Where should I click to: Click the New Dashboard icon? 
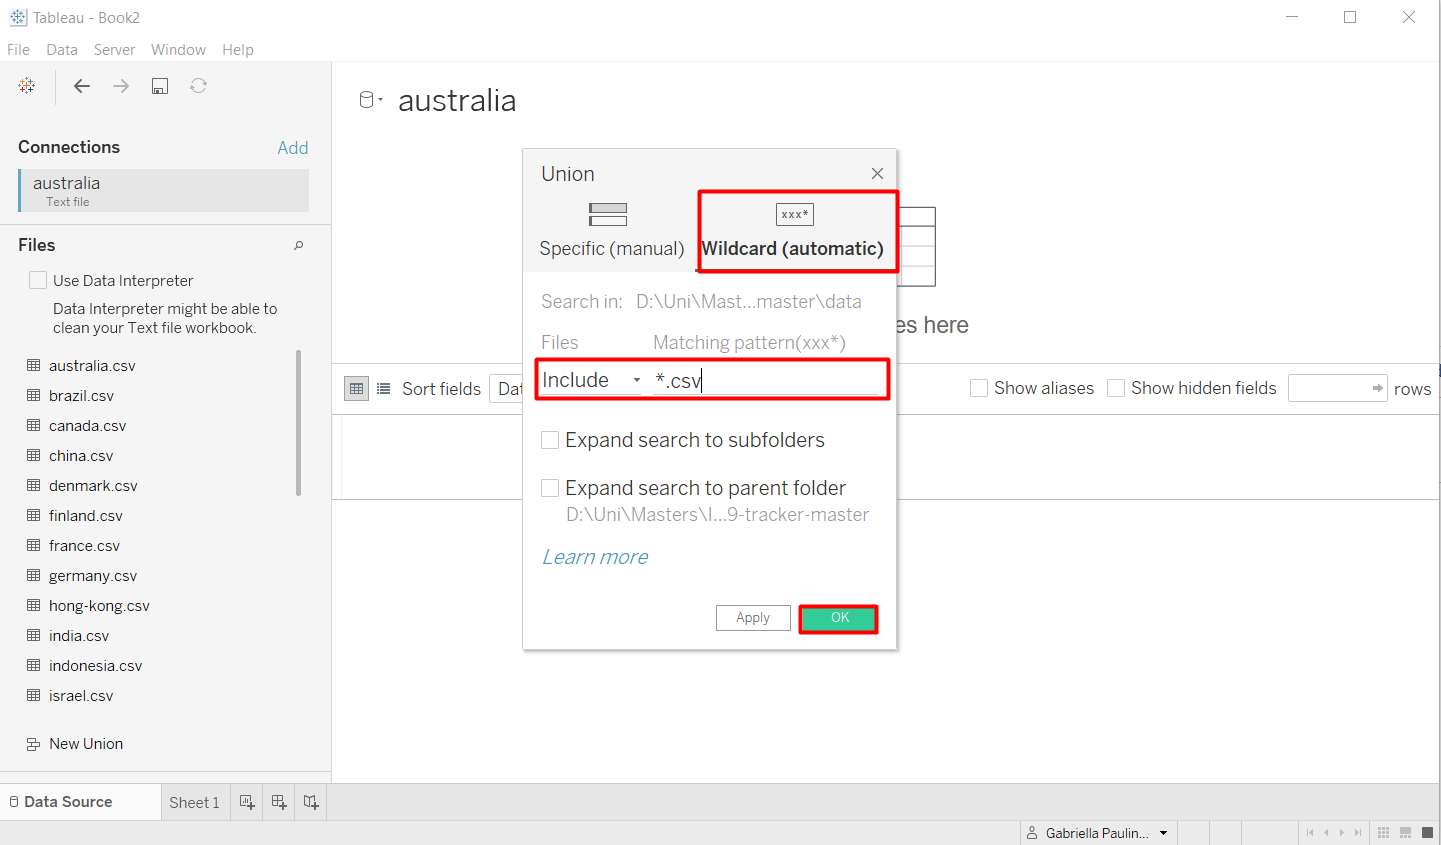(x=278, y=801)
